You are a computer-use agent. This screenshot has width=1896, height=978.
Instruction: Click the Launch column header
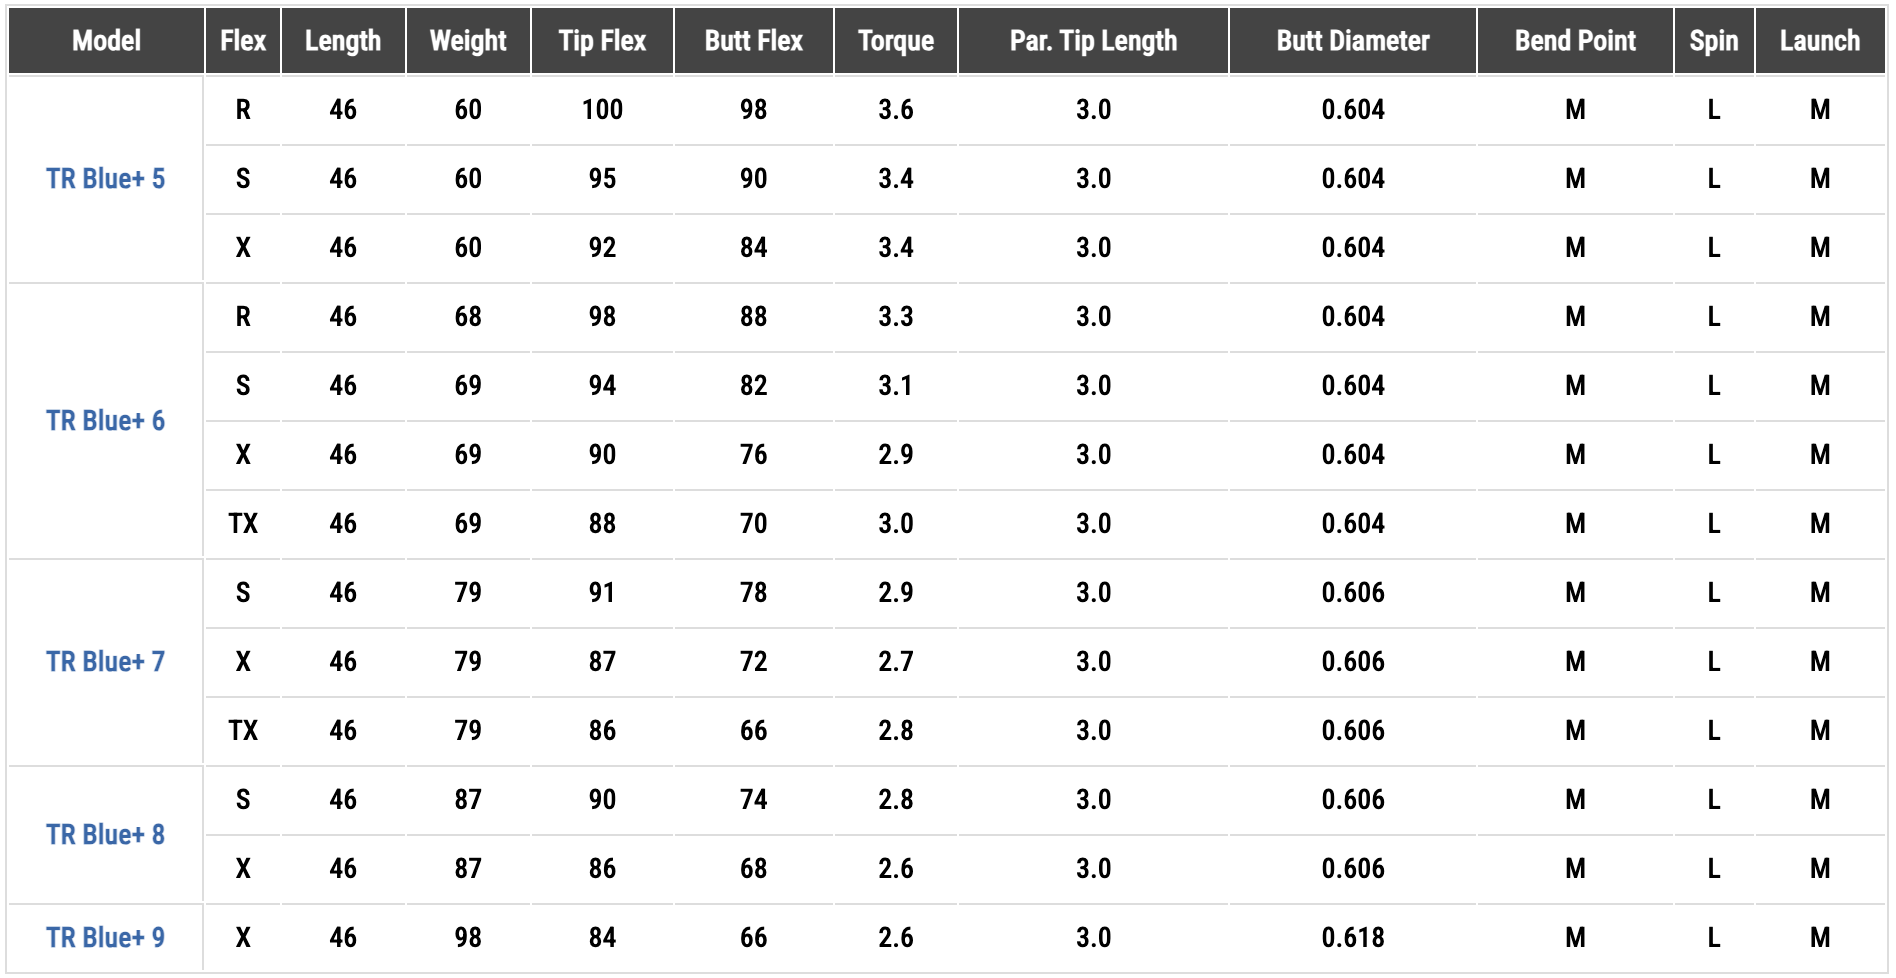1820,41
